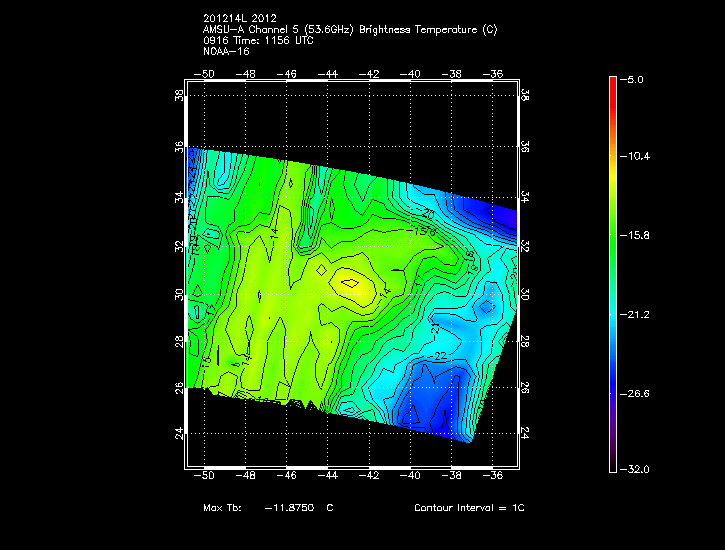The image size is (725, 550).
Task: Select the Max Tb value -11.8750
Action: point(285,508)
